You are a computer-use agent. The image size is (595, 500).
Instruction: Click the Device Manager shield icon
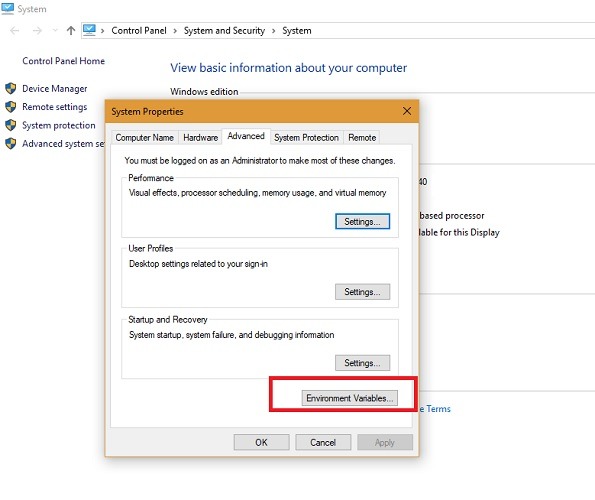[x=11, y=88]
